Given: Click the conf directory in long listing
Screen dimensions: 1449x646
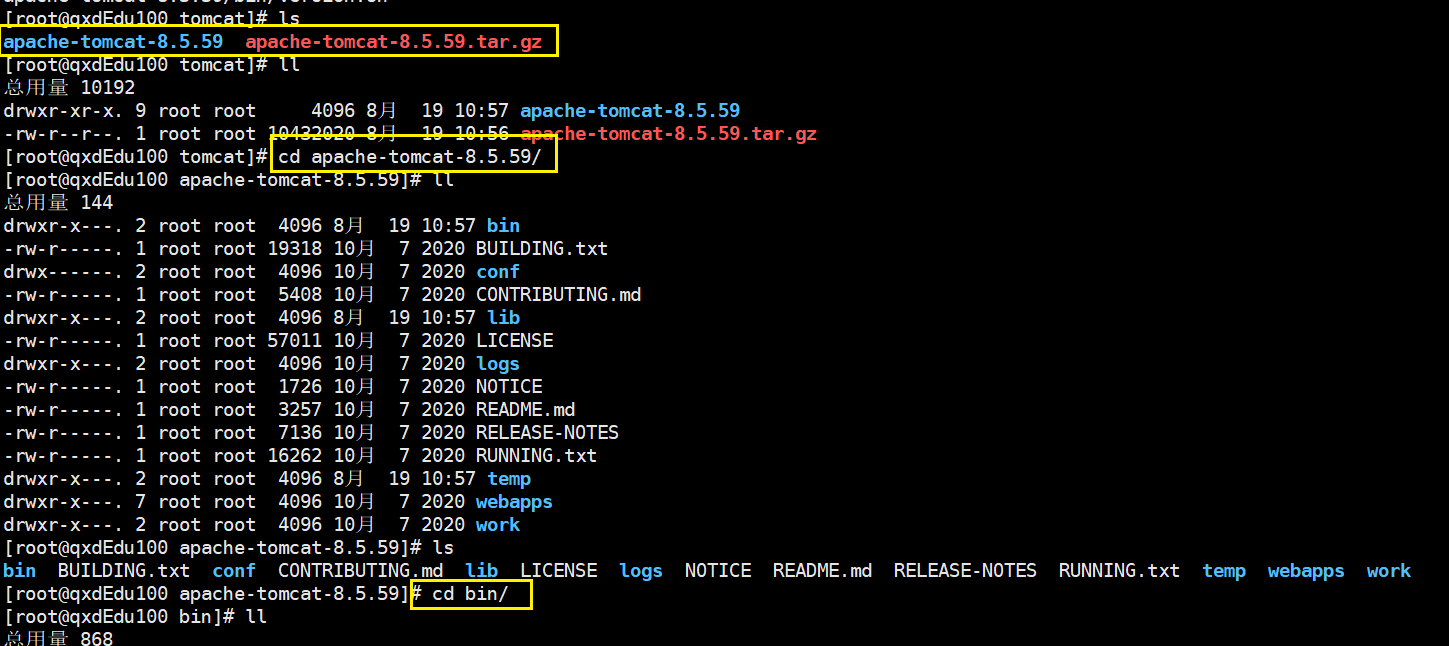Looking at the screenshot, I should (x=498, y=272).
